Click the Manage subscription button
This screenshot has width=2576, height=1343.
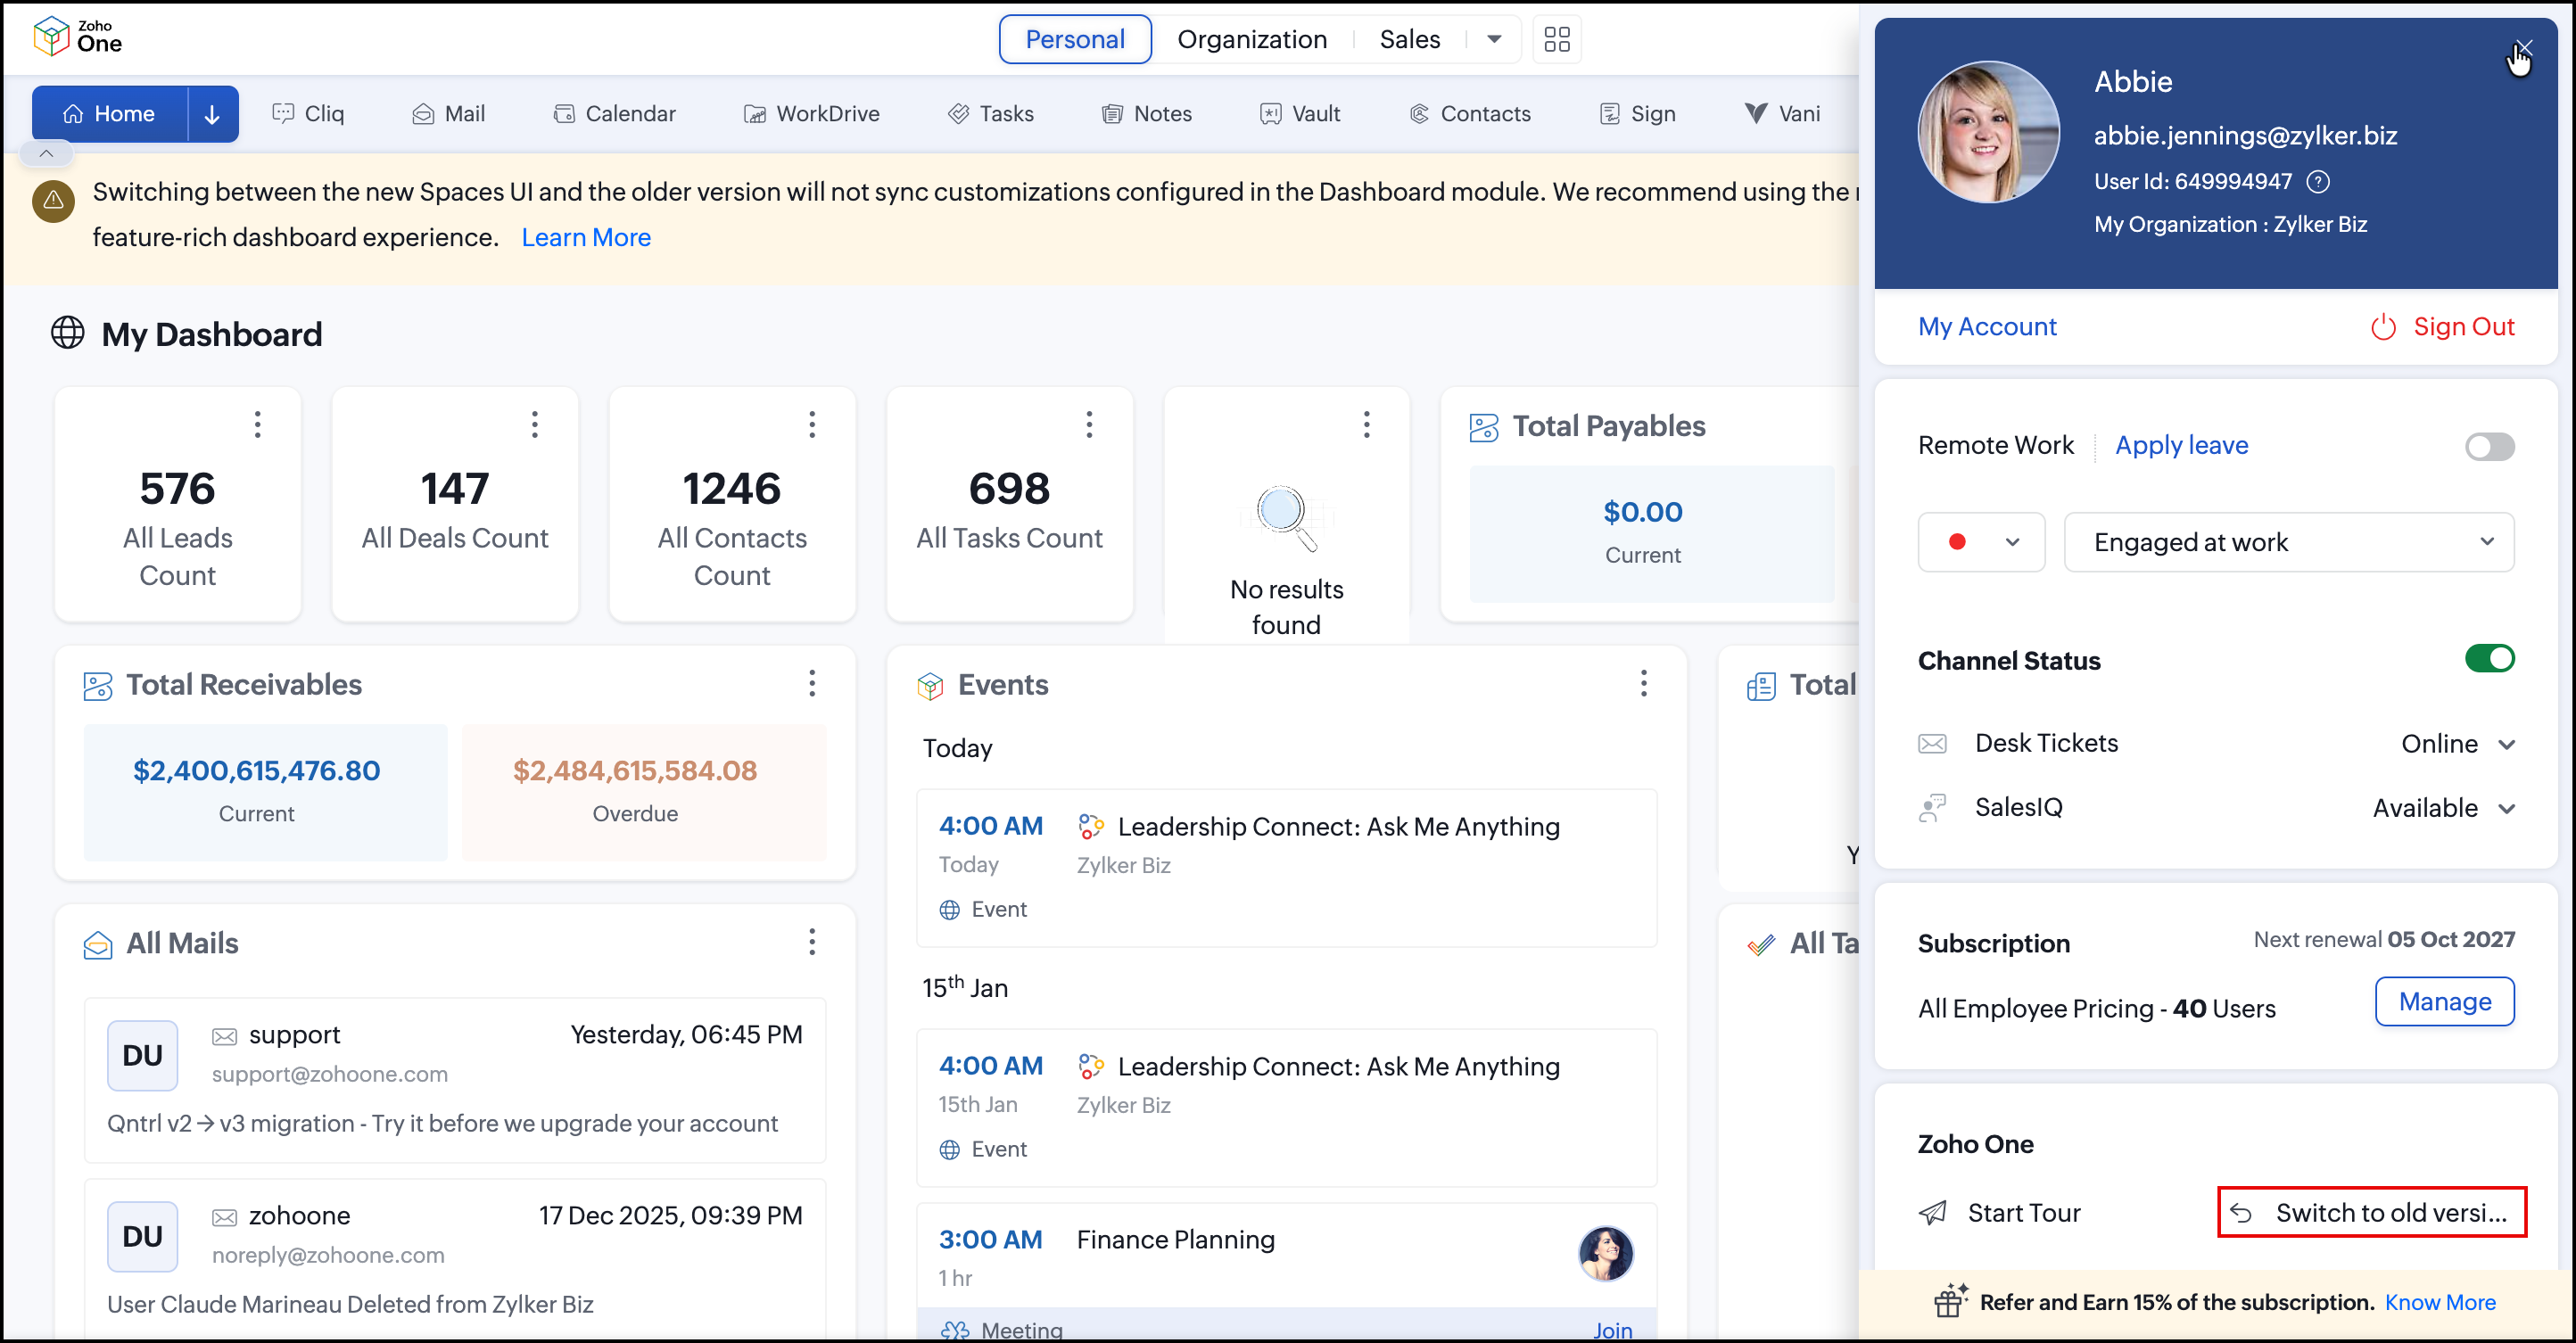[2443, 1002]
